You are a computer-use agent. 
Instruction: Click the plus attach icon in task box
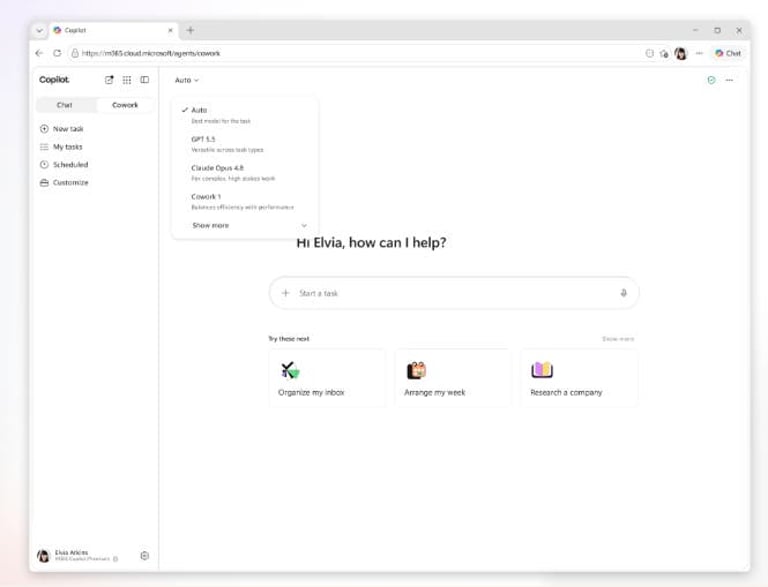286,293
